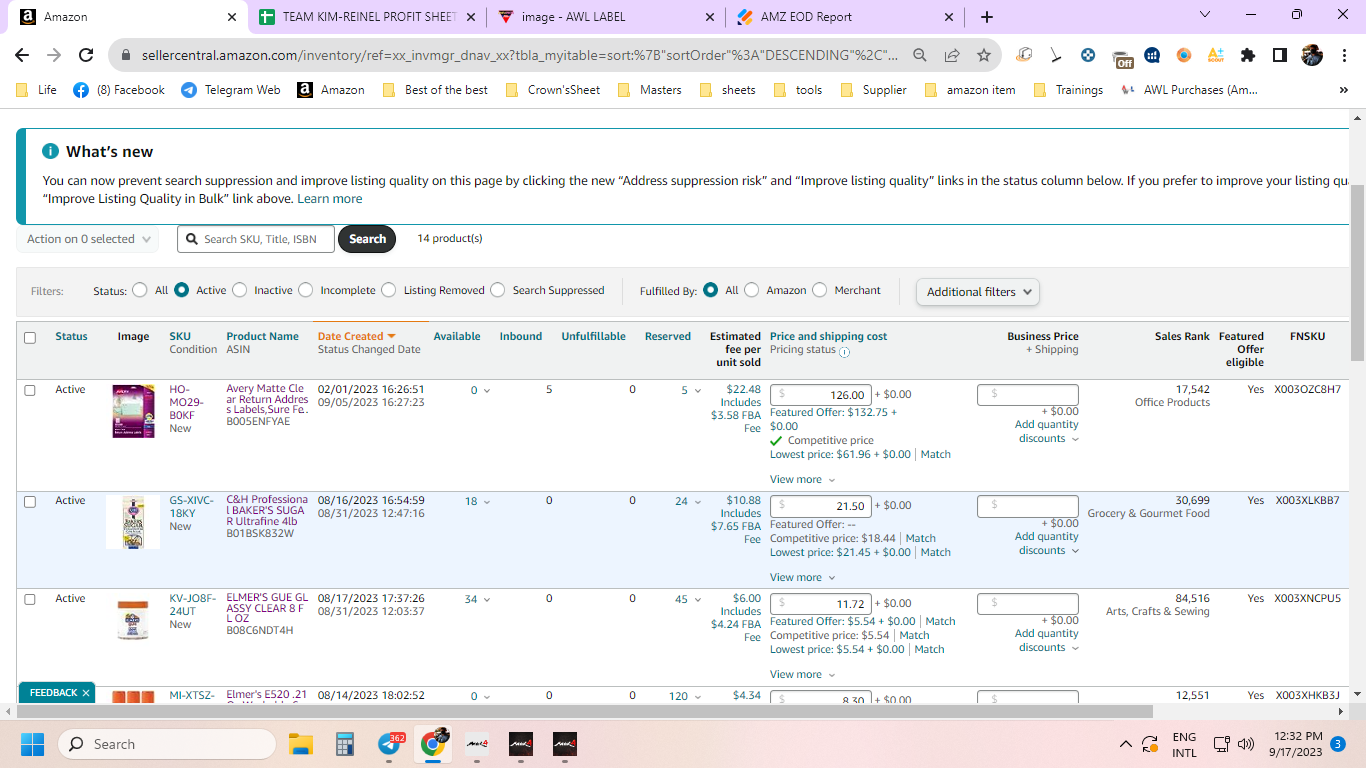Sort the table by Date Created column
Image resolution: width=1366 pixels, height=768 pixels.
pos(356,337)
